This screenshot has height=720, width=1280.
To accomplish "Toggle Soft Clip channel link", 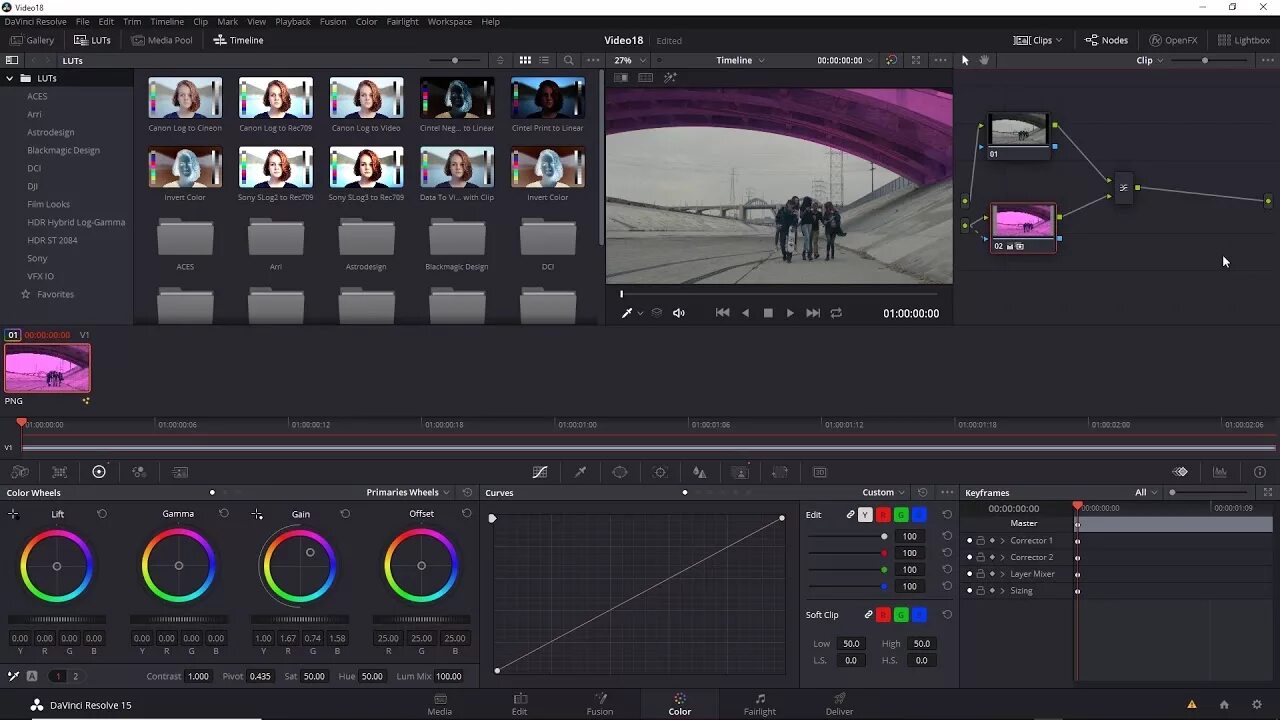I will tap(868, 615).
